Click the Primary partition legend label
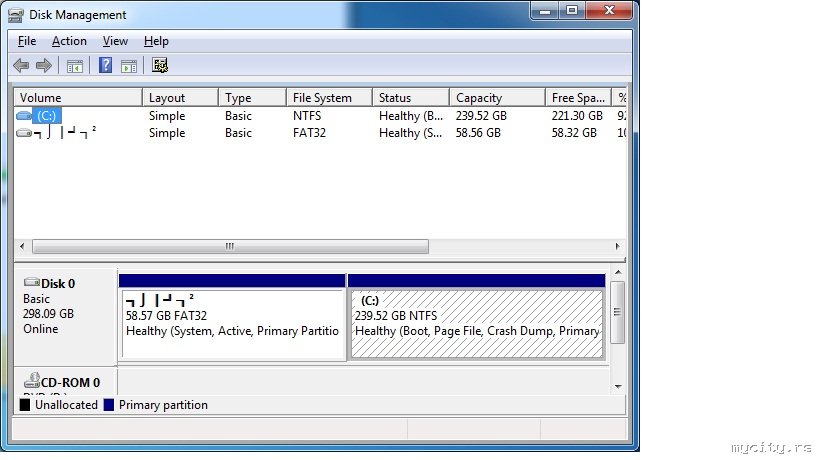819x460 pixels. (x=163, y=405)
